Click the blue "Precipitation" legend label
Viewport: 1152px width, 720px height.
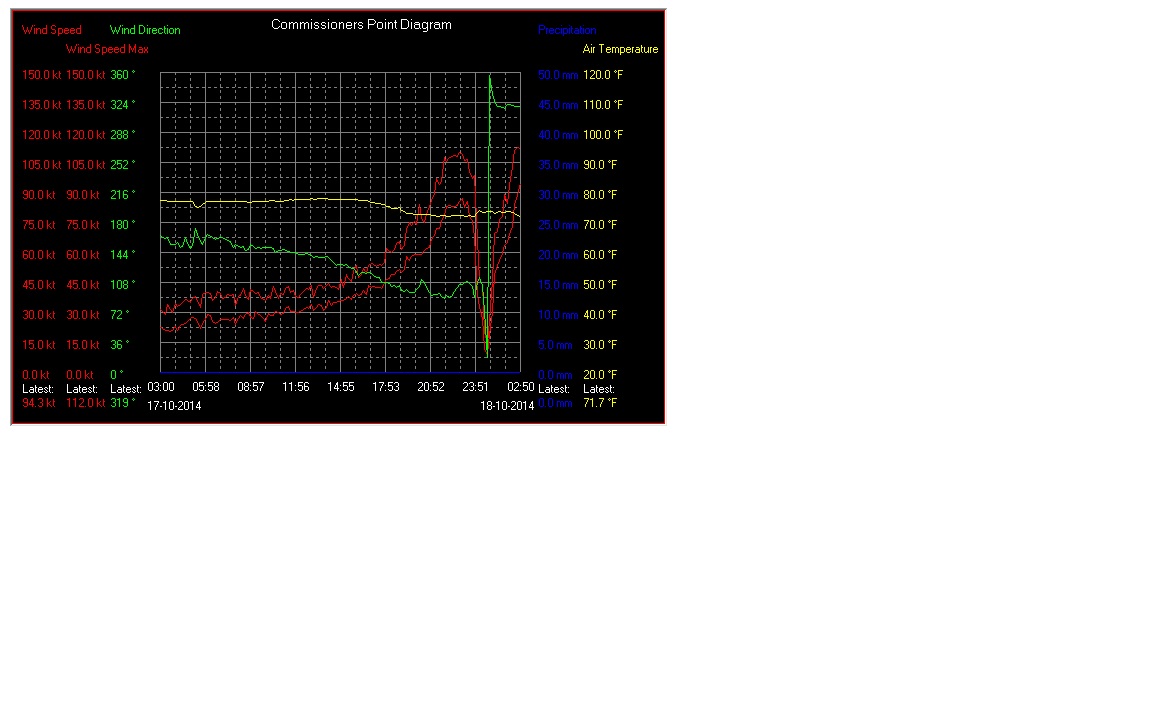coord(566,30)
